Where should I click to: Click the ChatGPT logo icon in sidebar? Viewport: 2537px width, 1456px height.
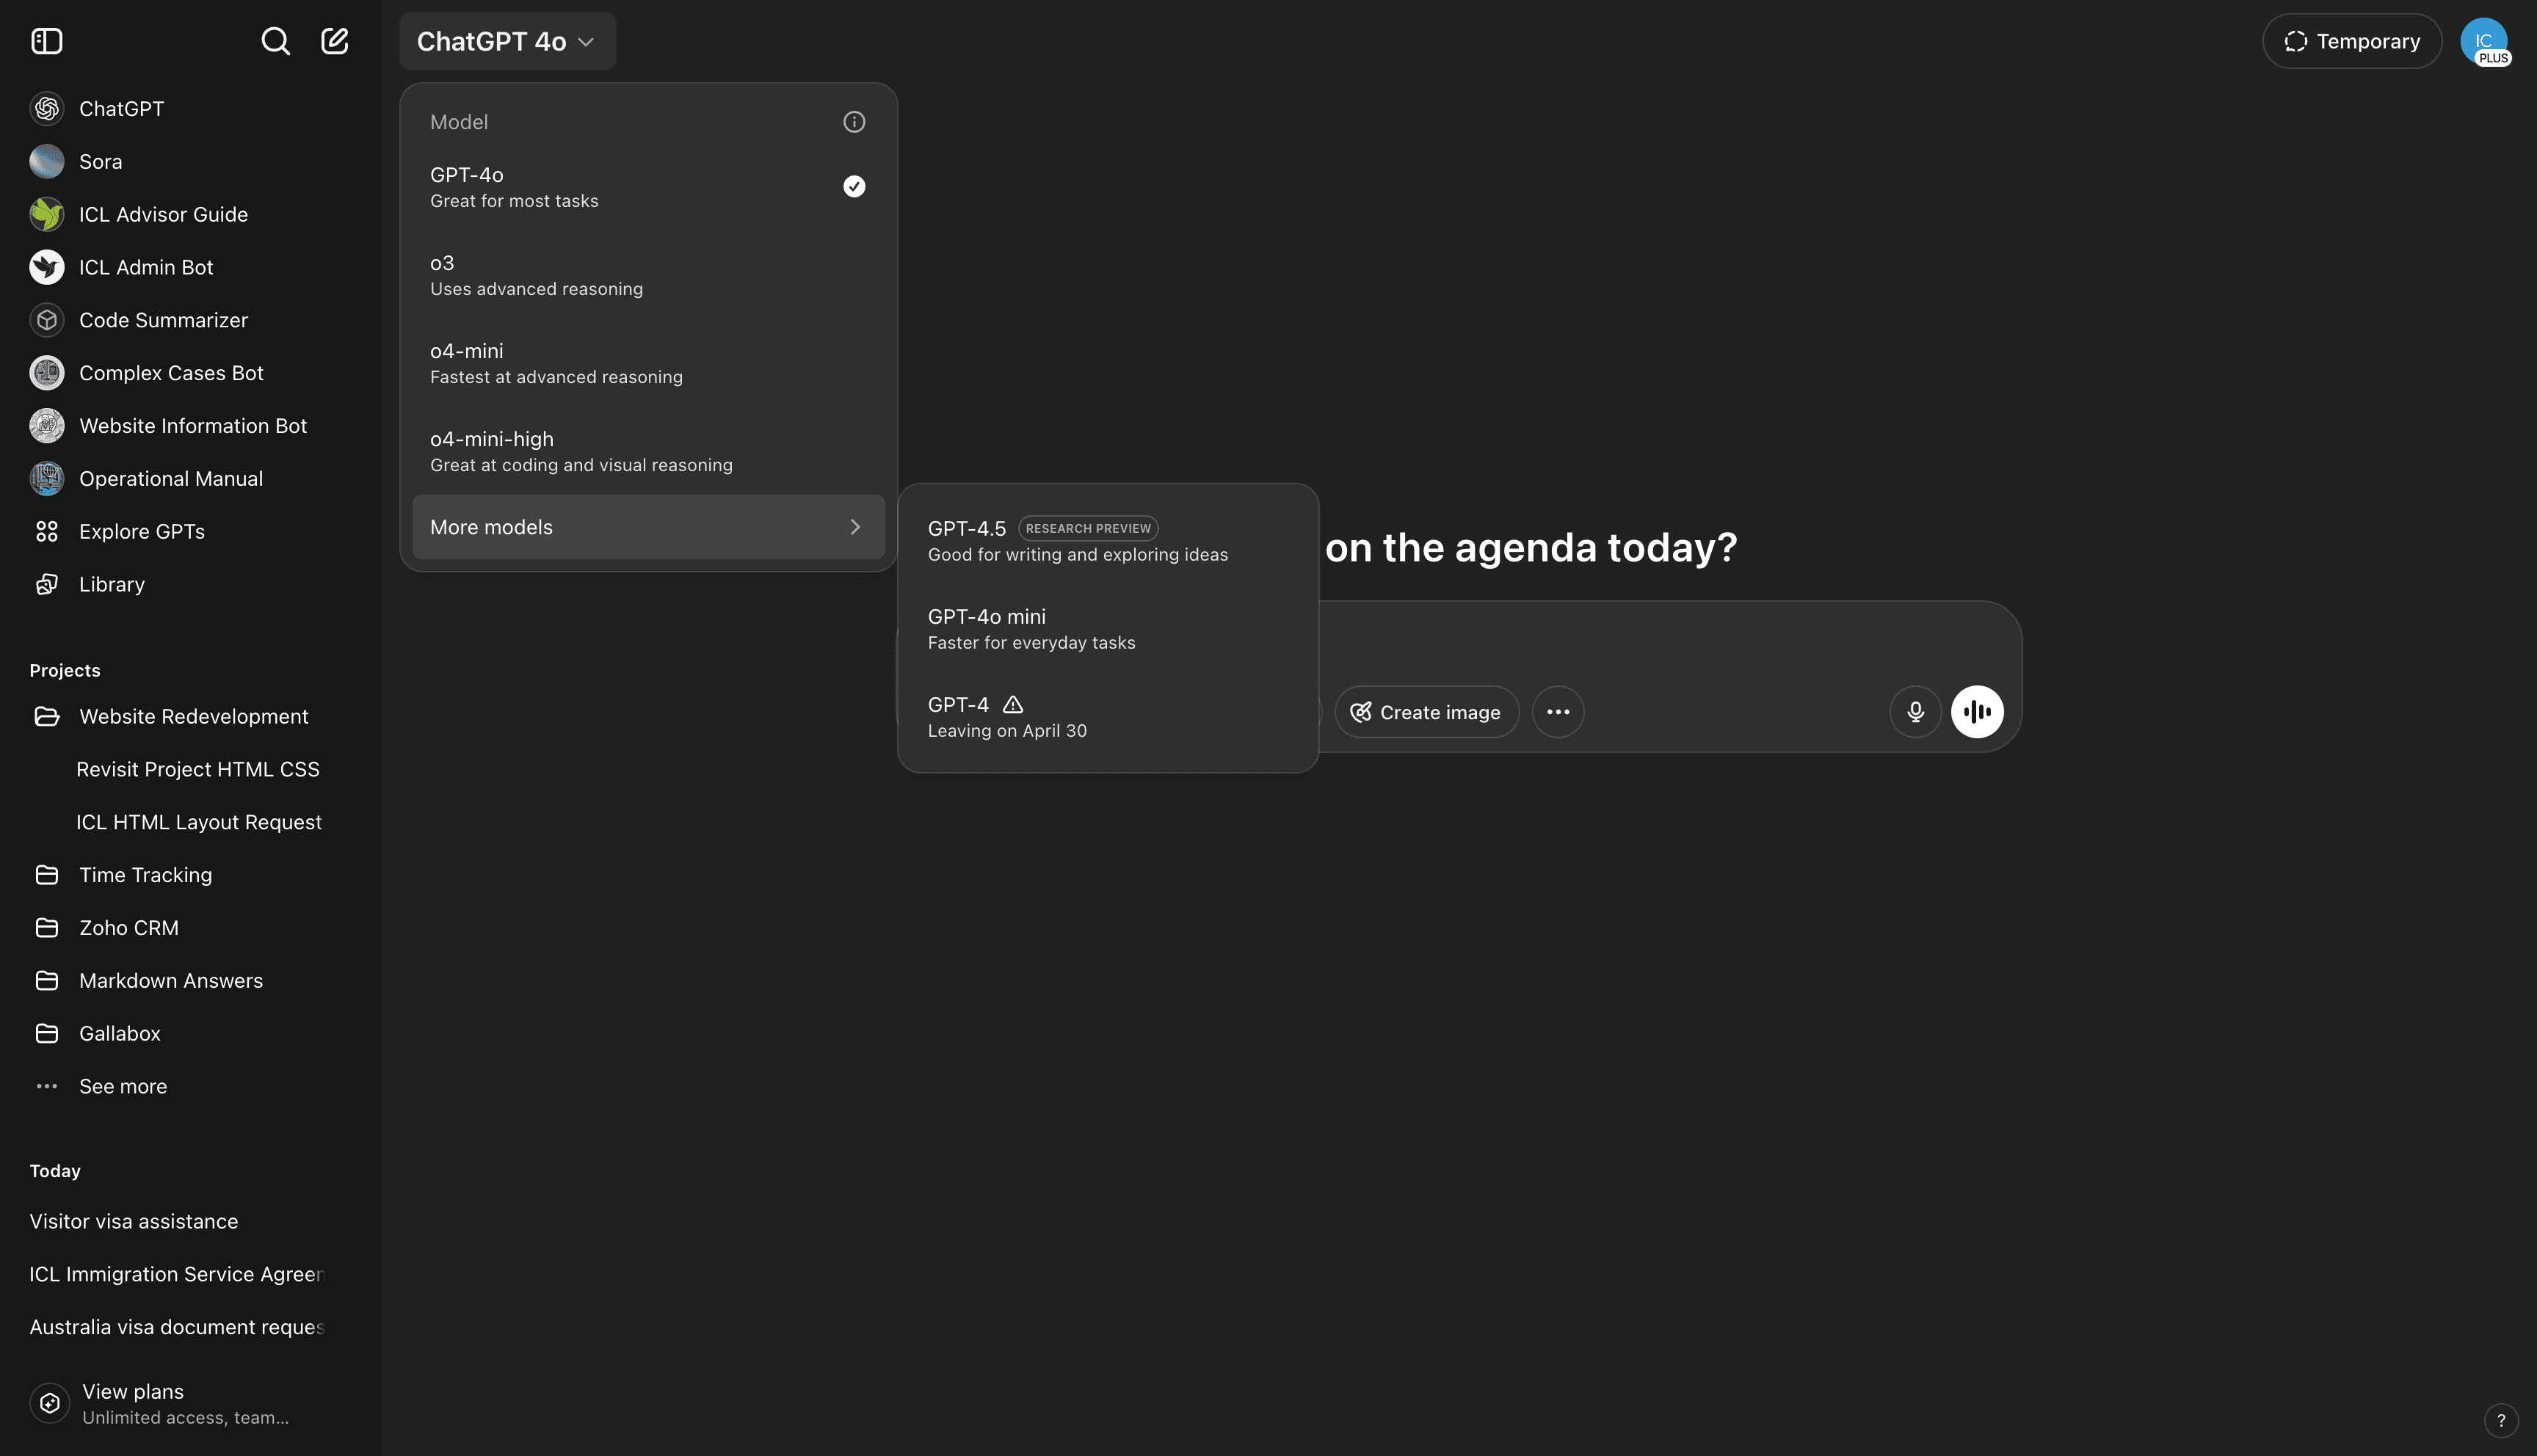pos(46,109)
